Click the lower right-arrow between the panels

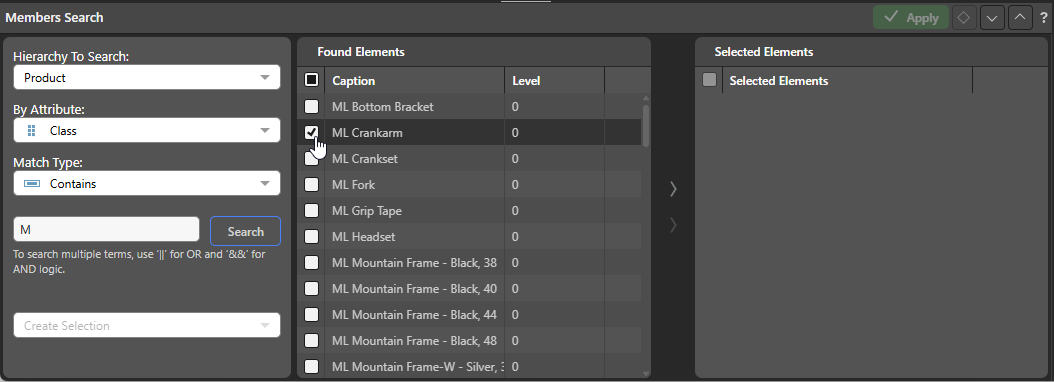673,225
